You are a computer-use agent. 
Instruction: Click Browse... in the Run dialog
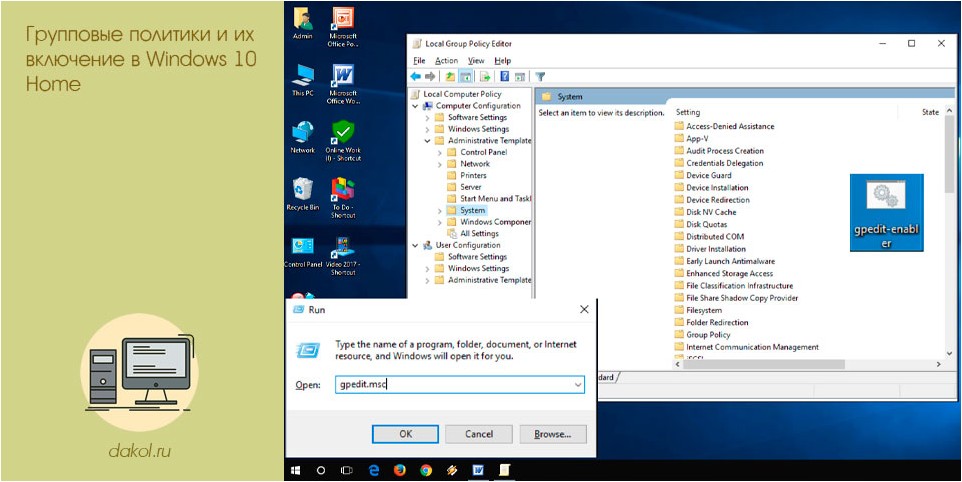[x=553, y=434]
